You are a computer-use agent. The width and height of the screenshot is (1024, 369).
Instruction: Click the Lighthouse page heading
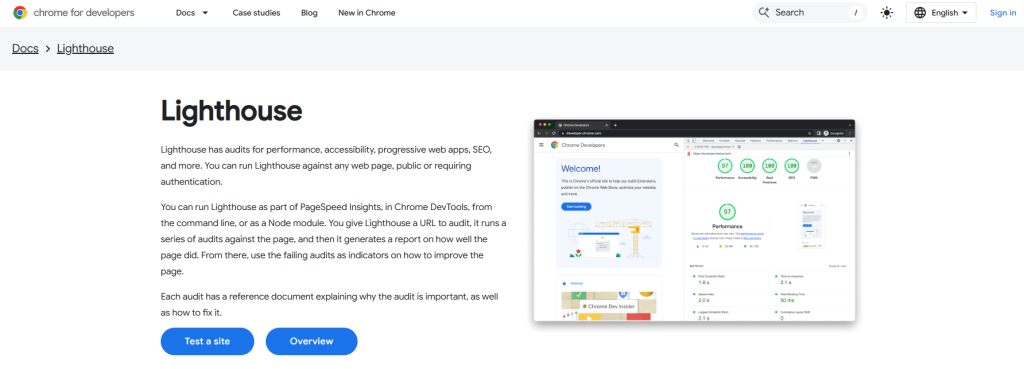(x=231, y=111)
